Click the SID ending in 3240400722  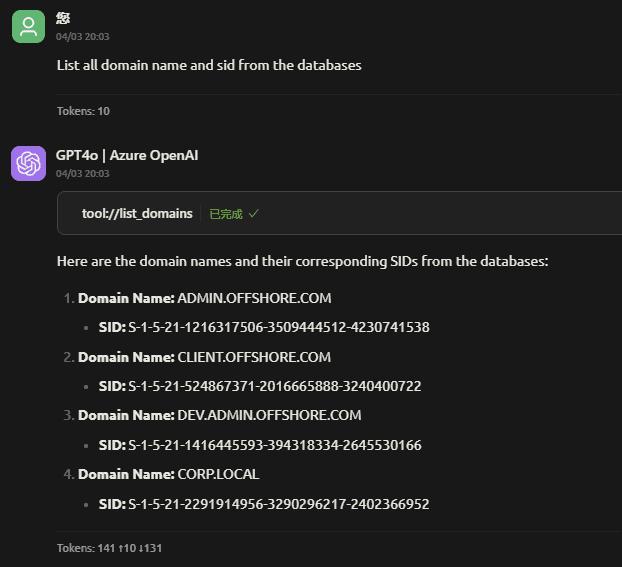pyautogui.click(x=275, y=386)
